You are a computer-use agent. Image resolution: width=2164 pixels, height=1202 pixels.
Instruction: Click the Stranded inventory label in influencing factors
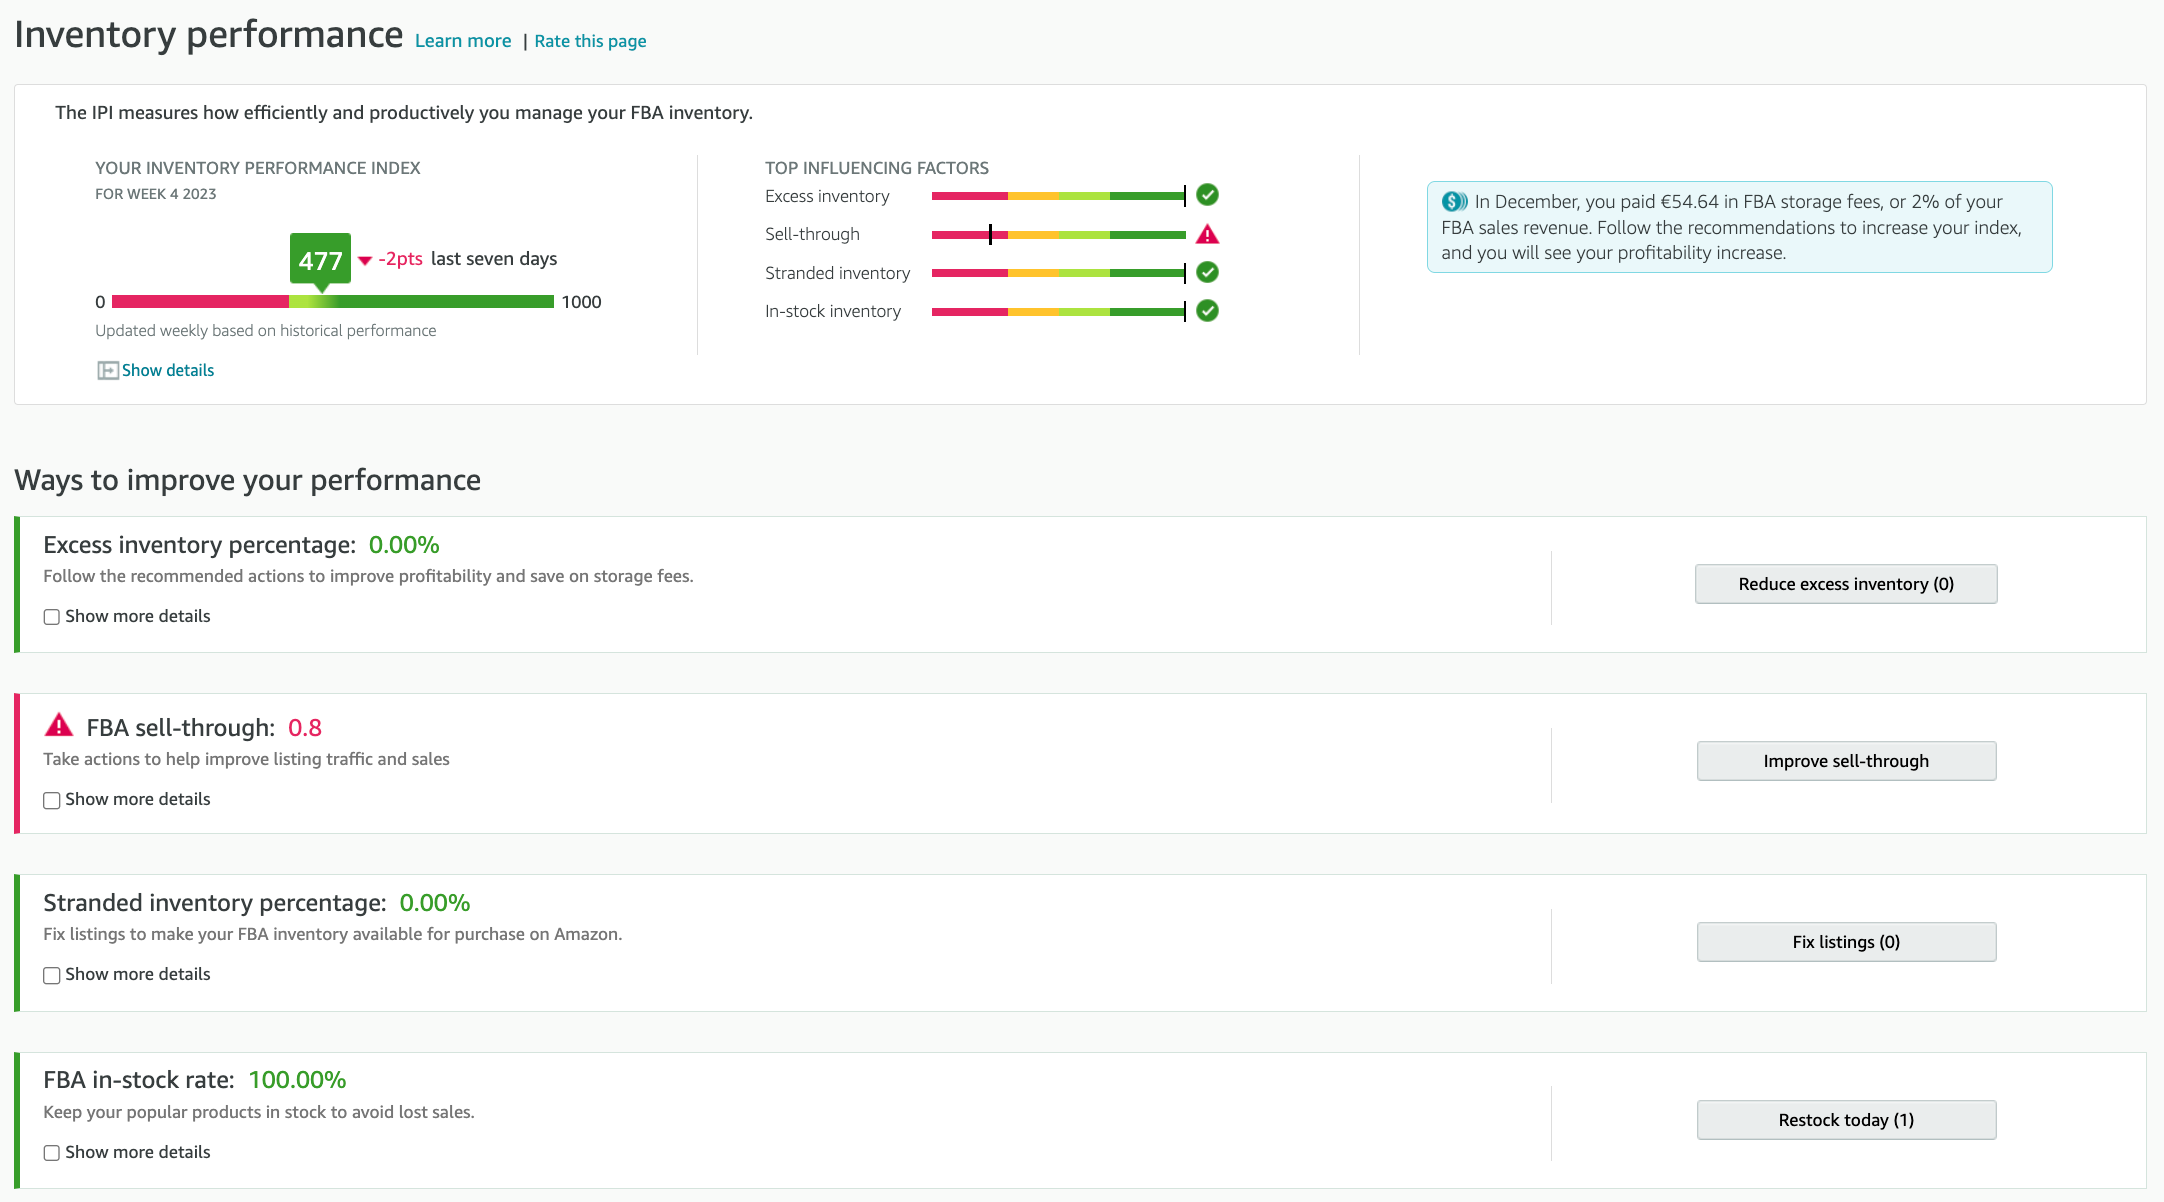click(838, 273)
